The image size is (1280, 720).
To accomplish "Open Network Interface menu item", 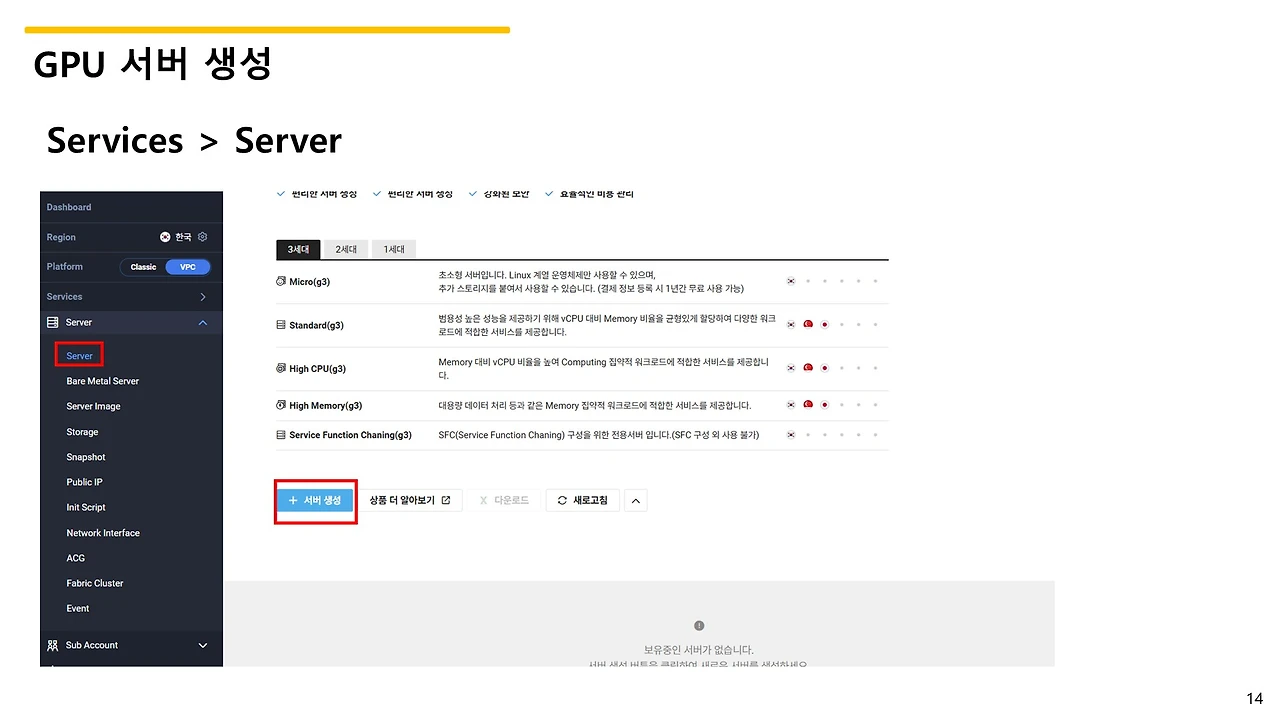I will (103, 533).
